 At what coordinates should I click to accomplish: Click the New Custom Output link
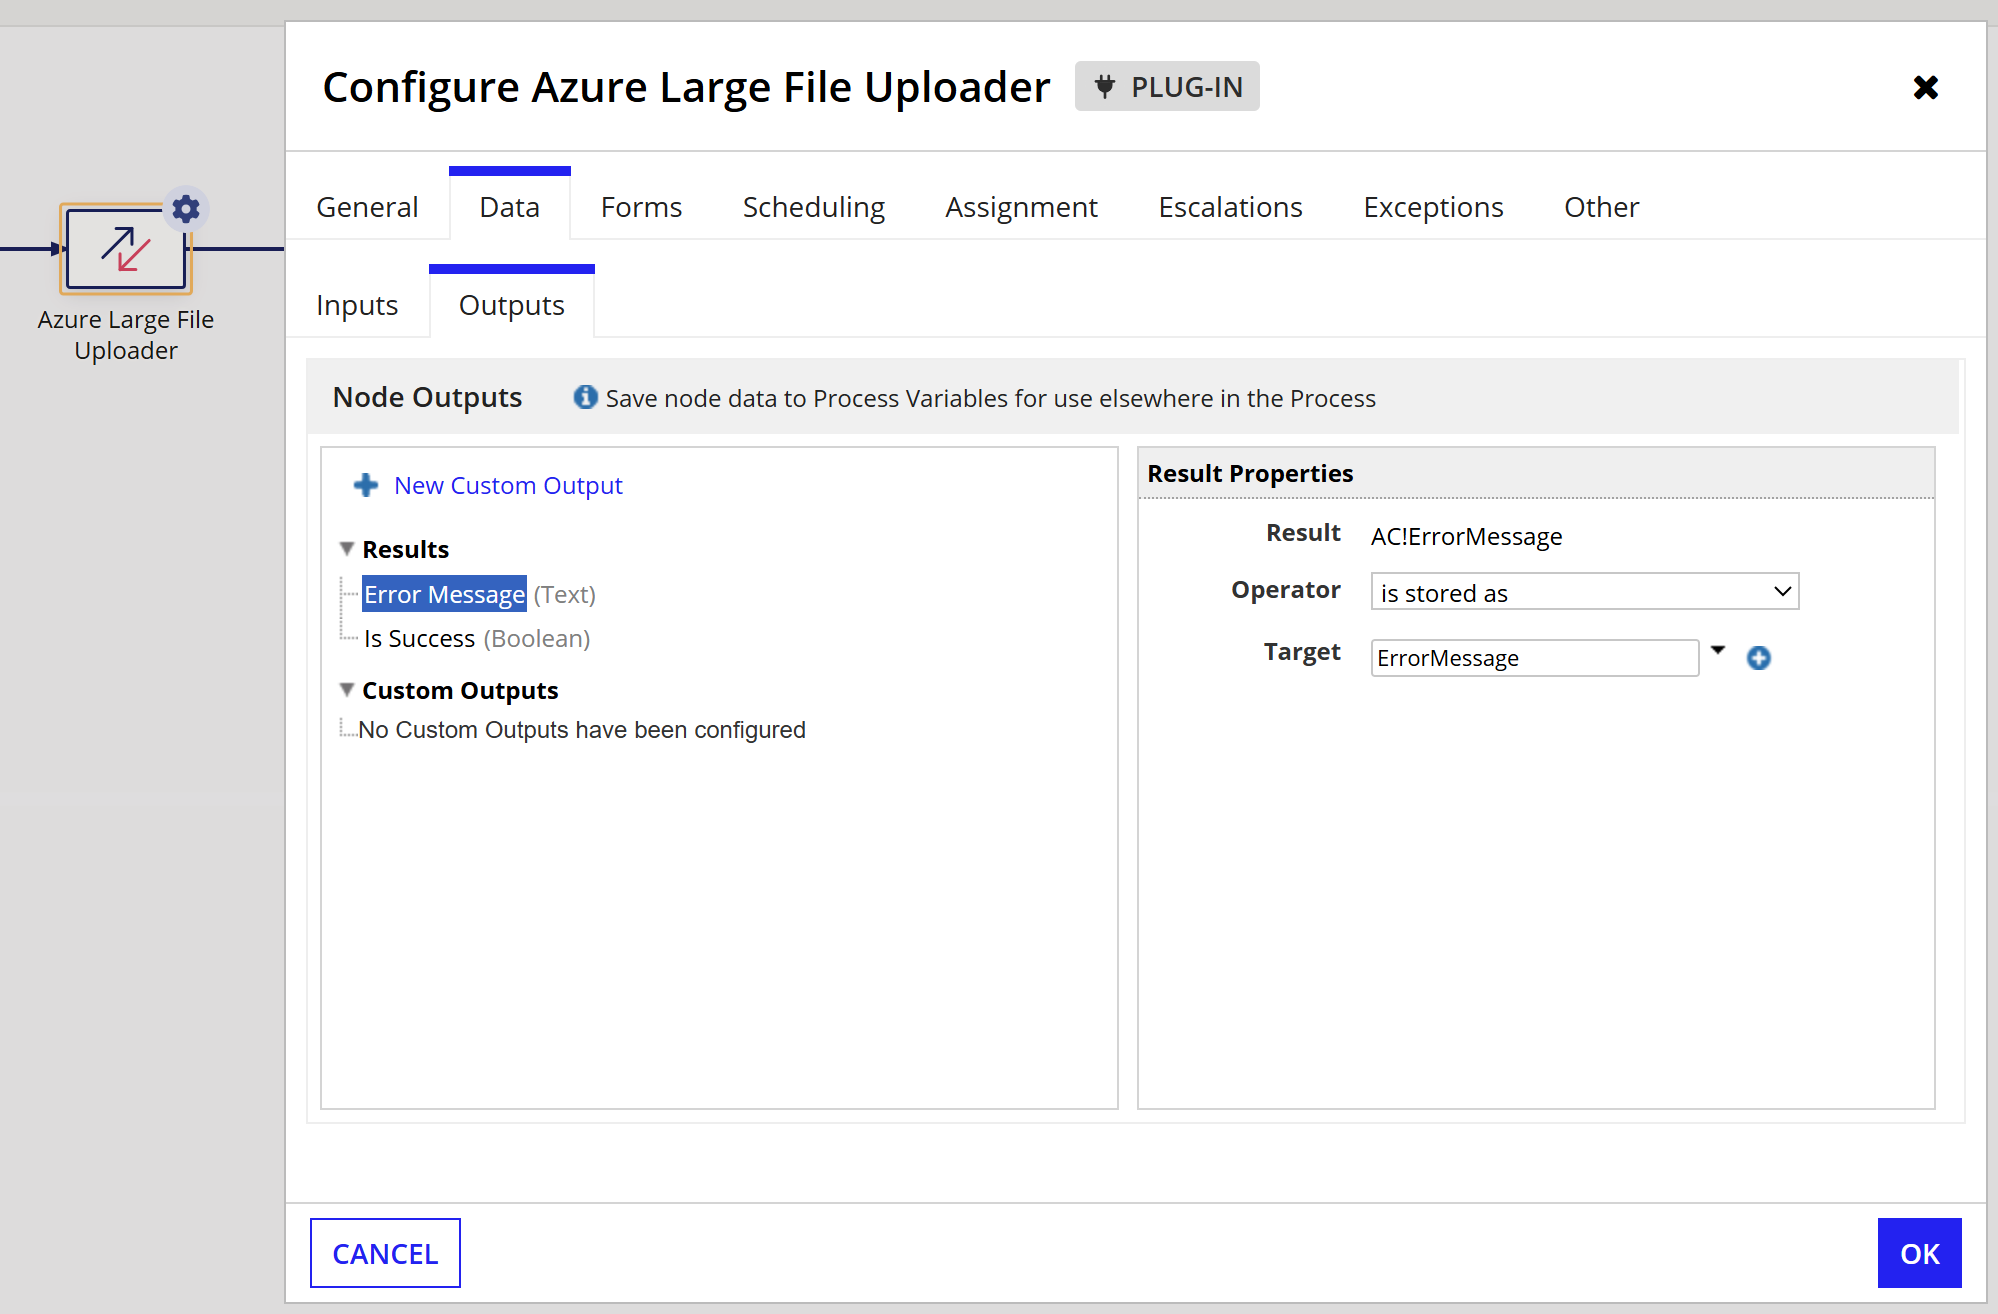pyautogui.click(x=508, y=485)
